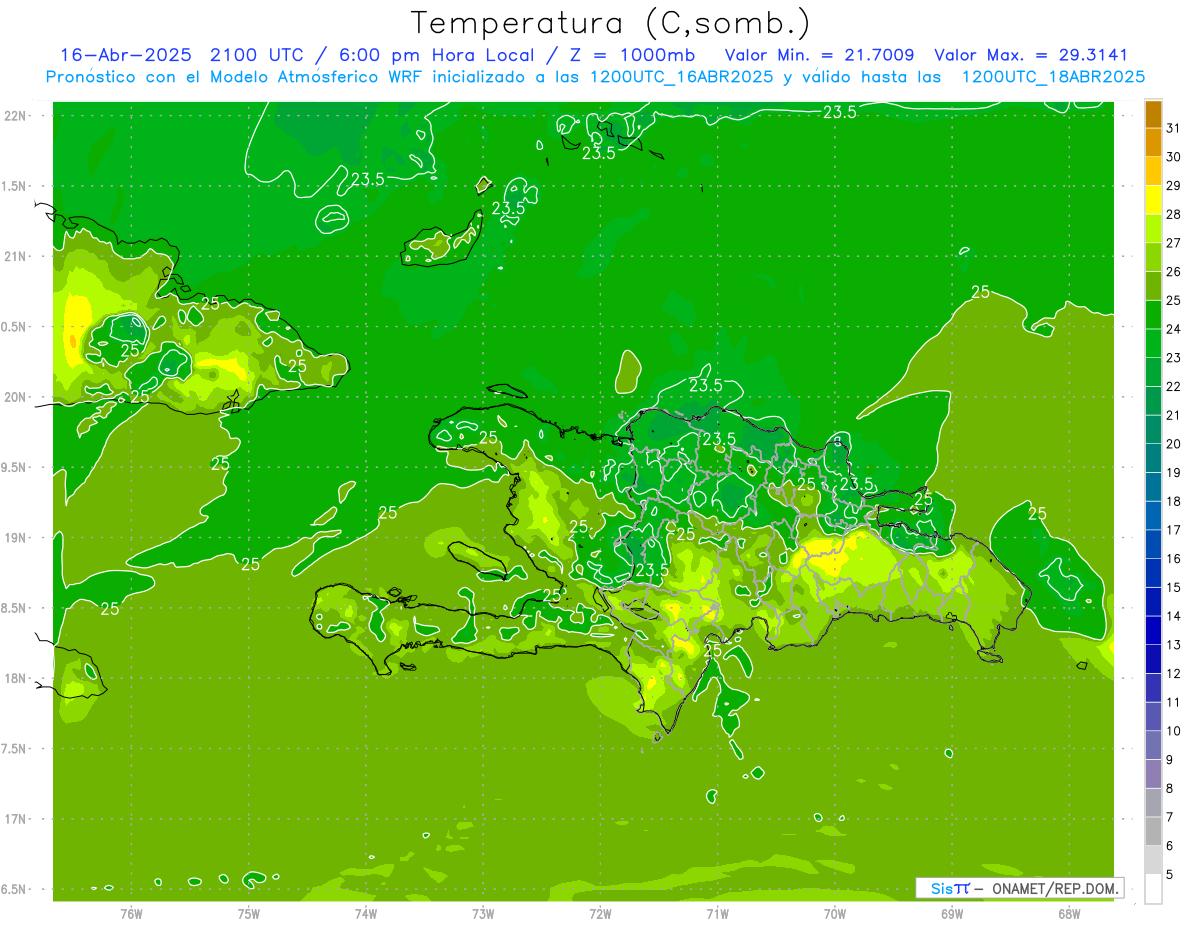The image size is (1200, 927).
Task: Click the yellow 28–29 colorbar swatch
Action: point(1153,200)
